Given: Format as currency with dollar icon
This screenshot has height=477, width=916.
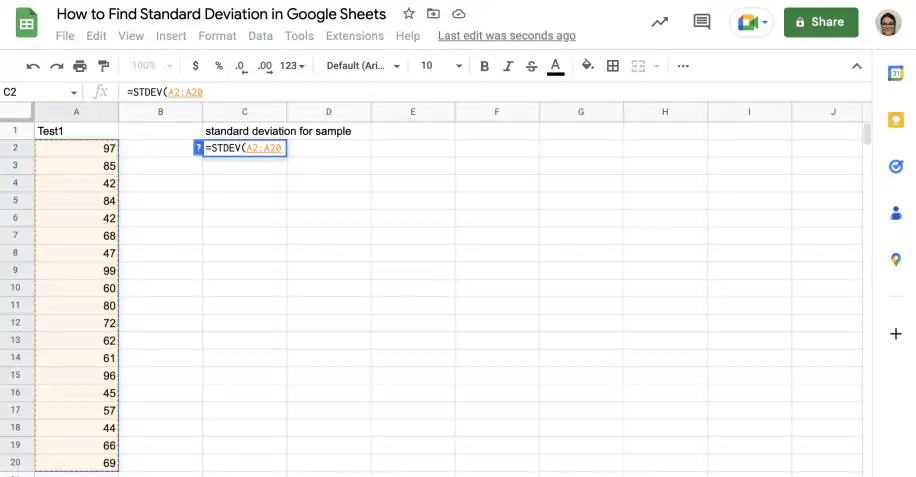Looking at the screenshot, I should (x=195, y=66).
